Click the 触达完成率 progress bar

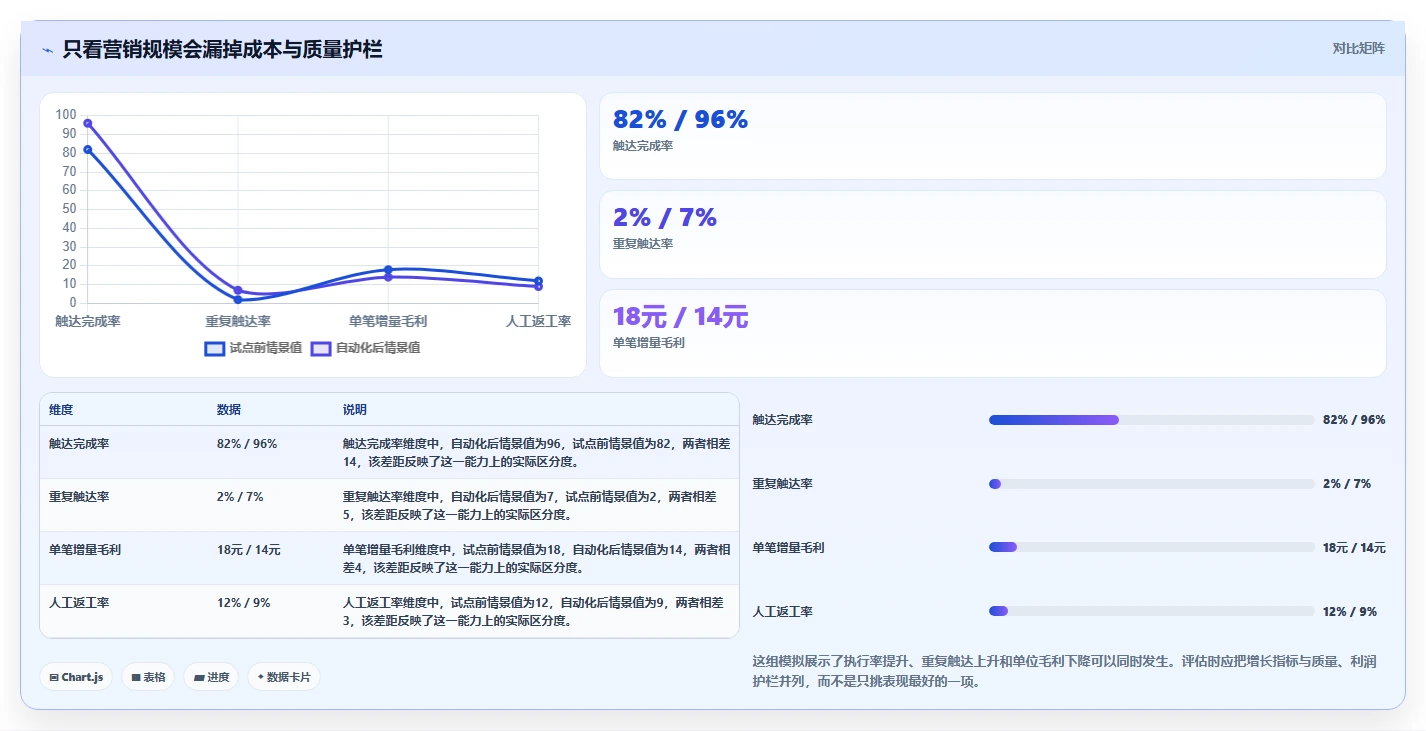point(1151,420)
